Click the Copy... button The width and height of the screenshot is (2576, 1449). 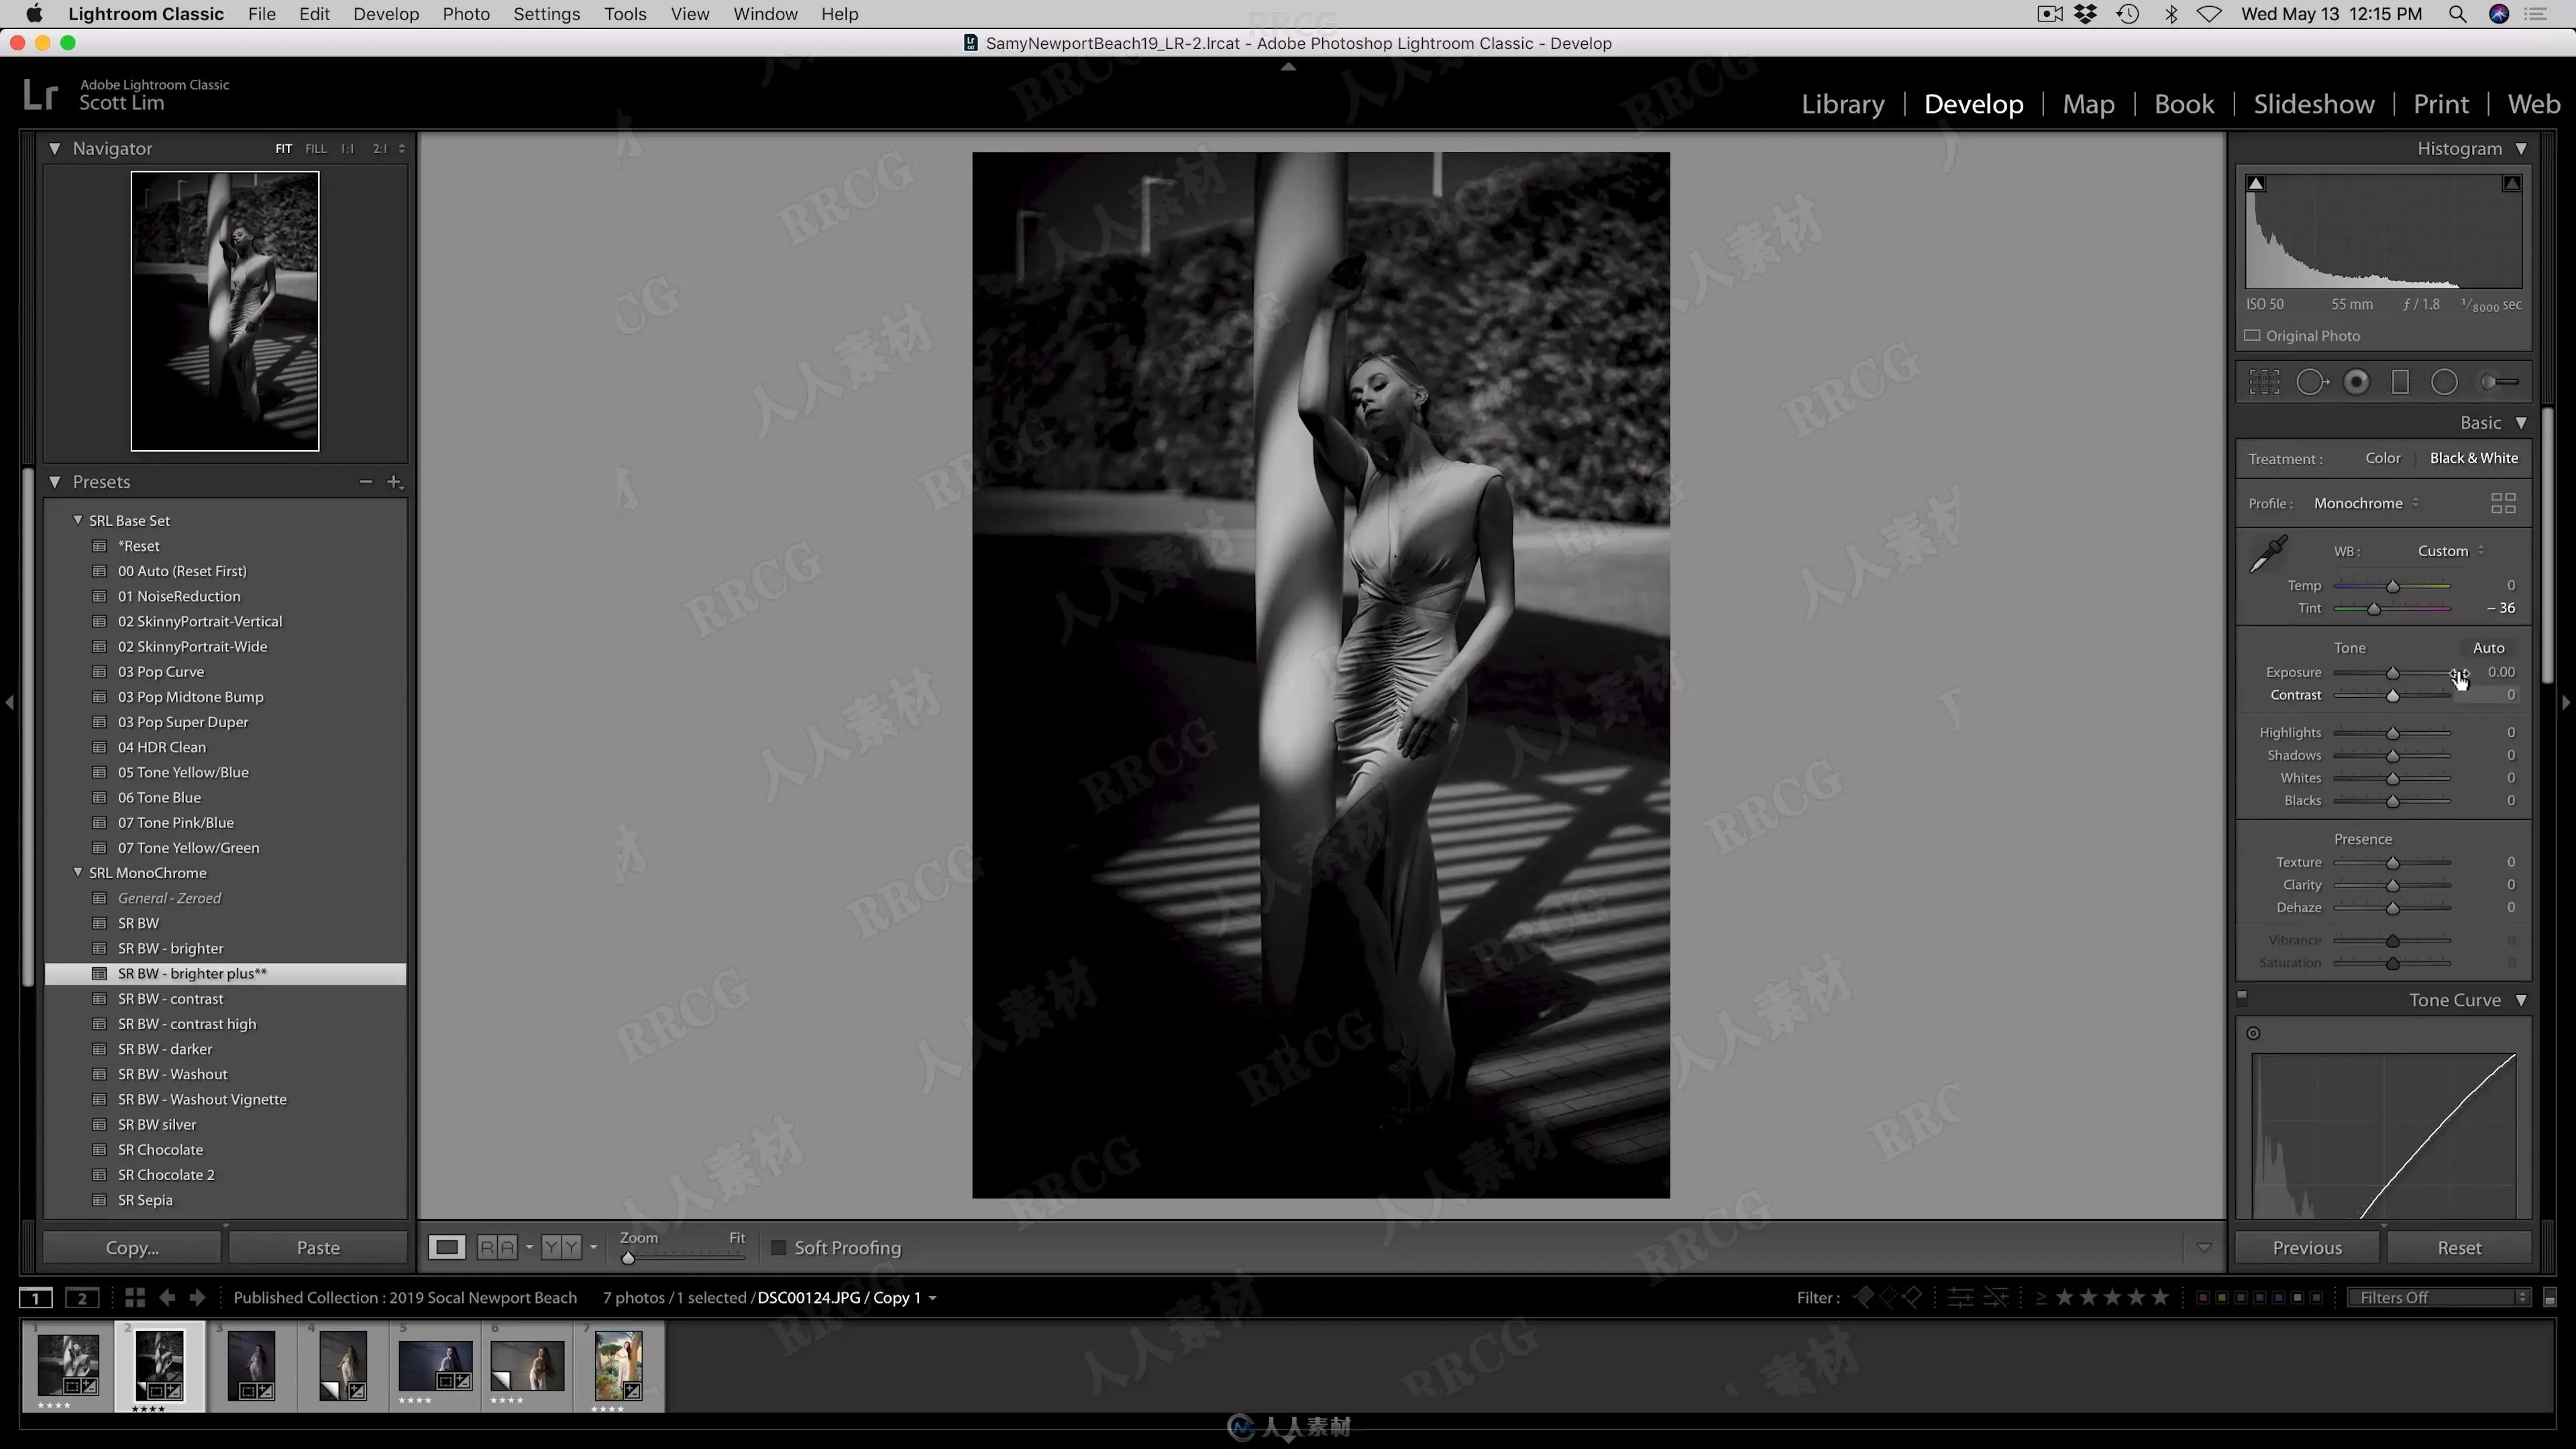pyautogui.click(x=132, y=1248)
